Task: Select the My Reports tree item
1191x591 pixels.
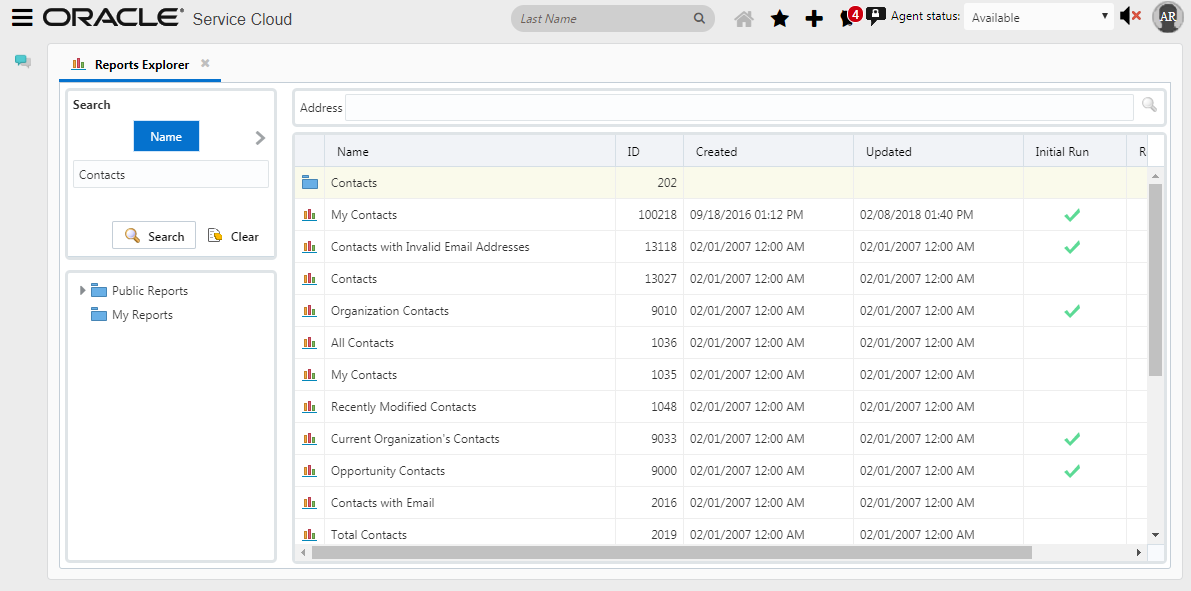Action: (142, 314)
